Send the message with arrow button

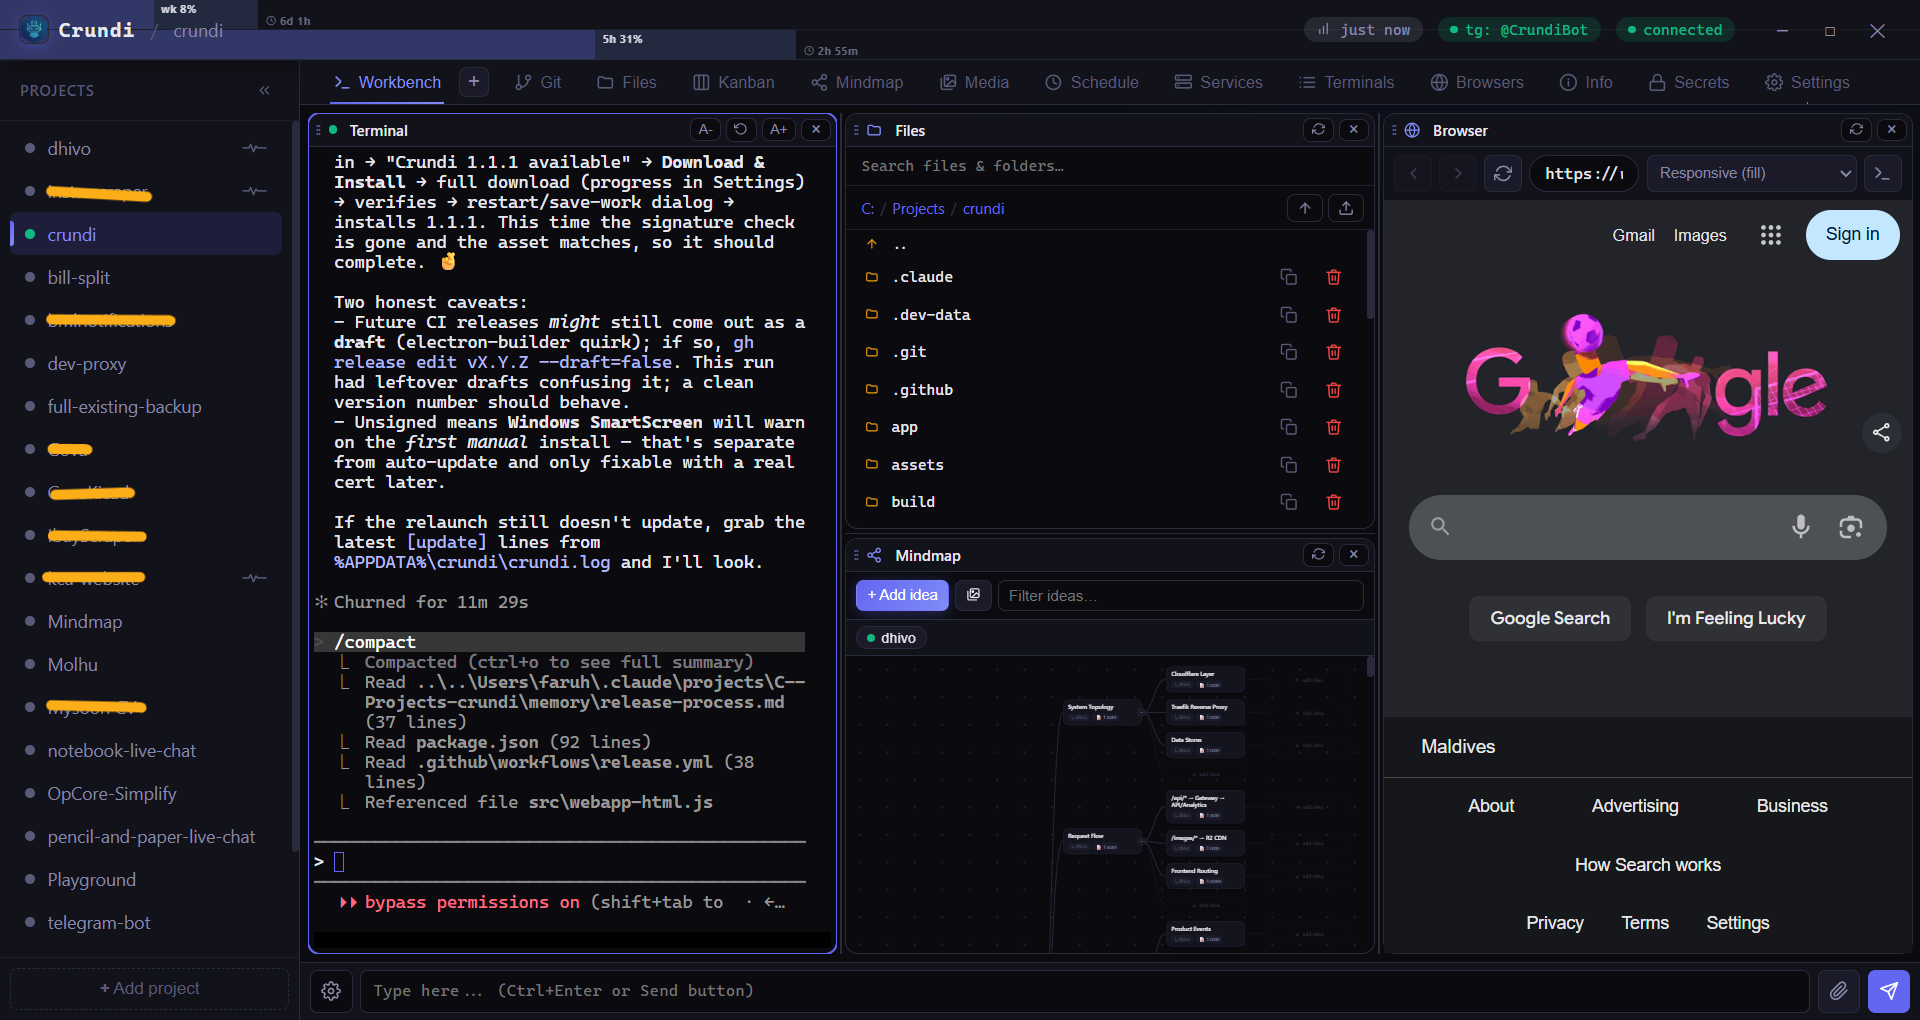1888,991
